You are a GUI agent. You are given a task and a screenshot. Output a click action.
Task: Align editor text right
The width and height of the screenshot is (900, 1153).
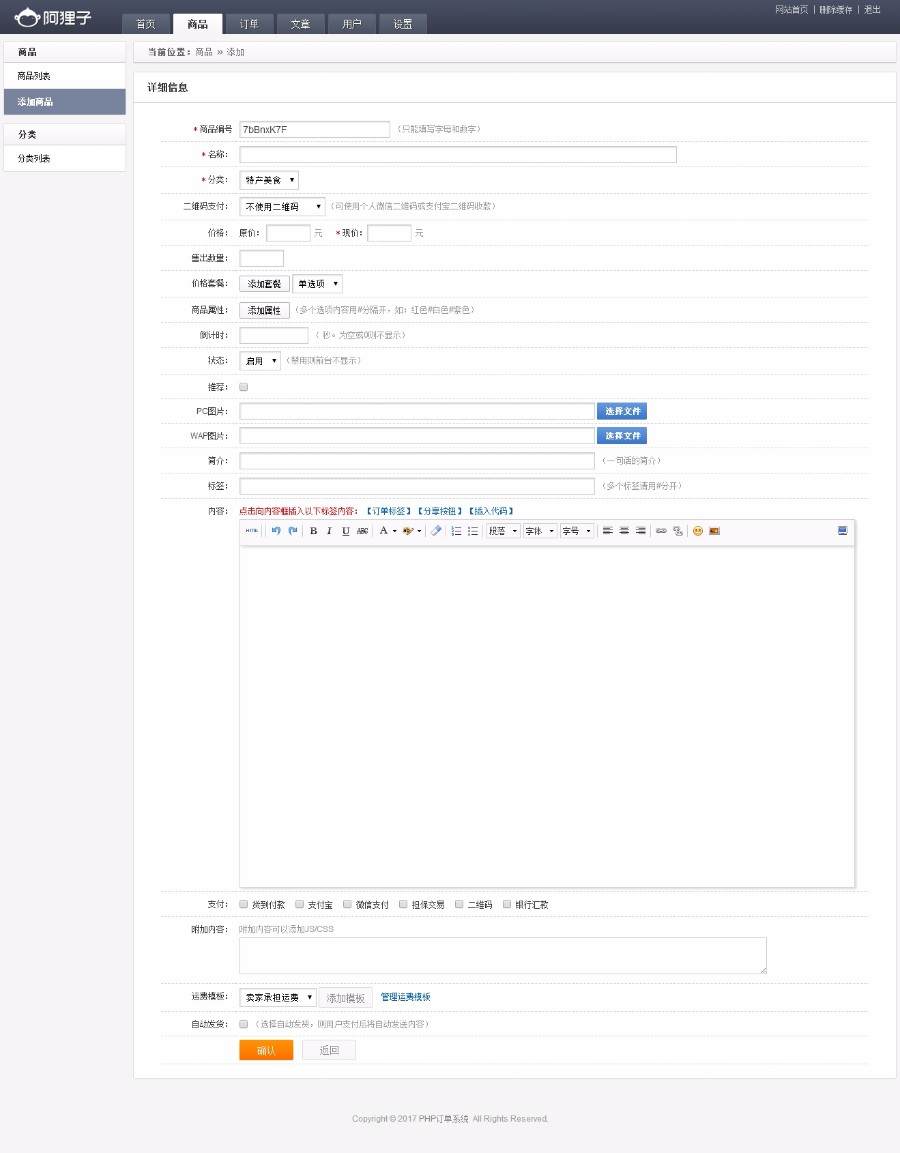pos(640,531)
